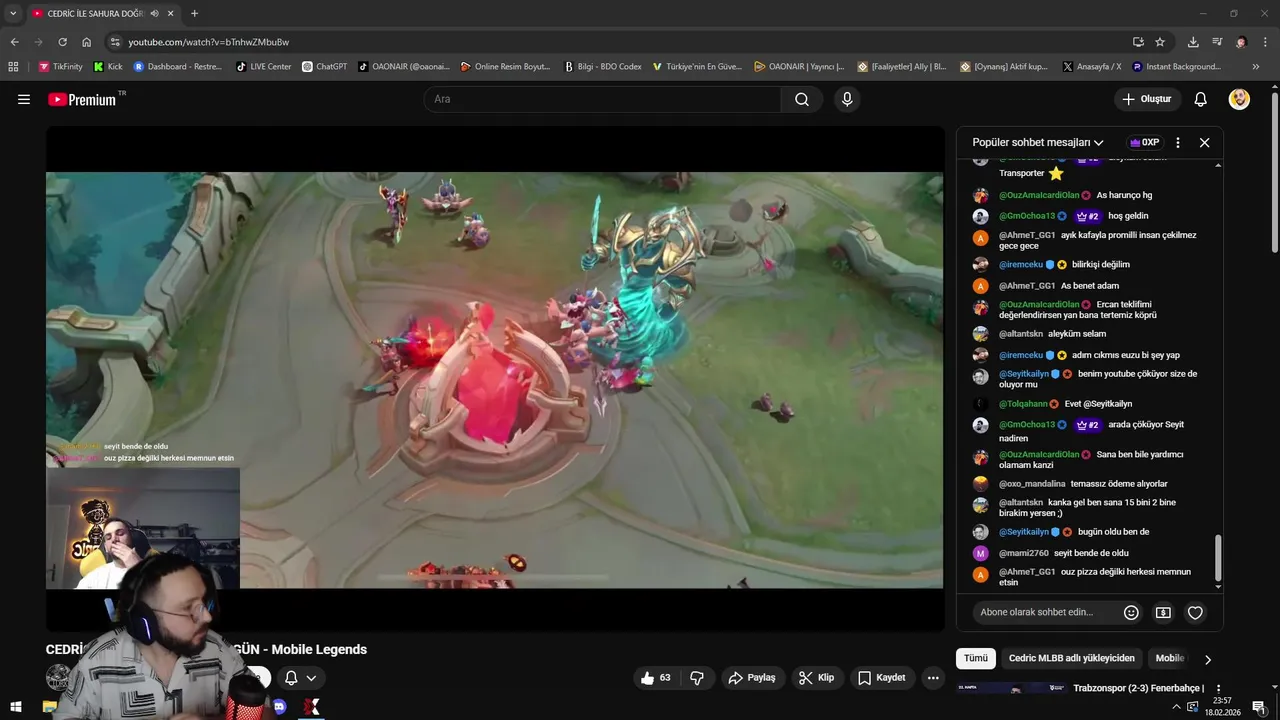Go to browser home page
Viewport: 1280px width, 720px height.
[87, 42]
